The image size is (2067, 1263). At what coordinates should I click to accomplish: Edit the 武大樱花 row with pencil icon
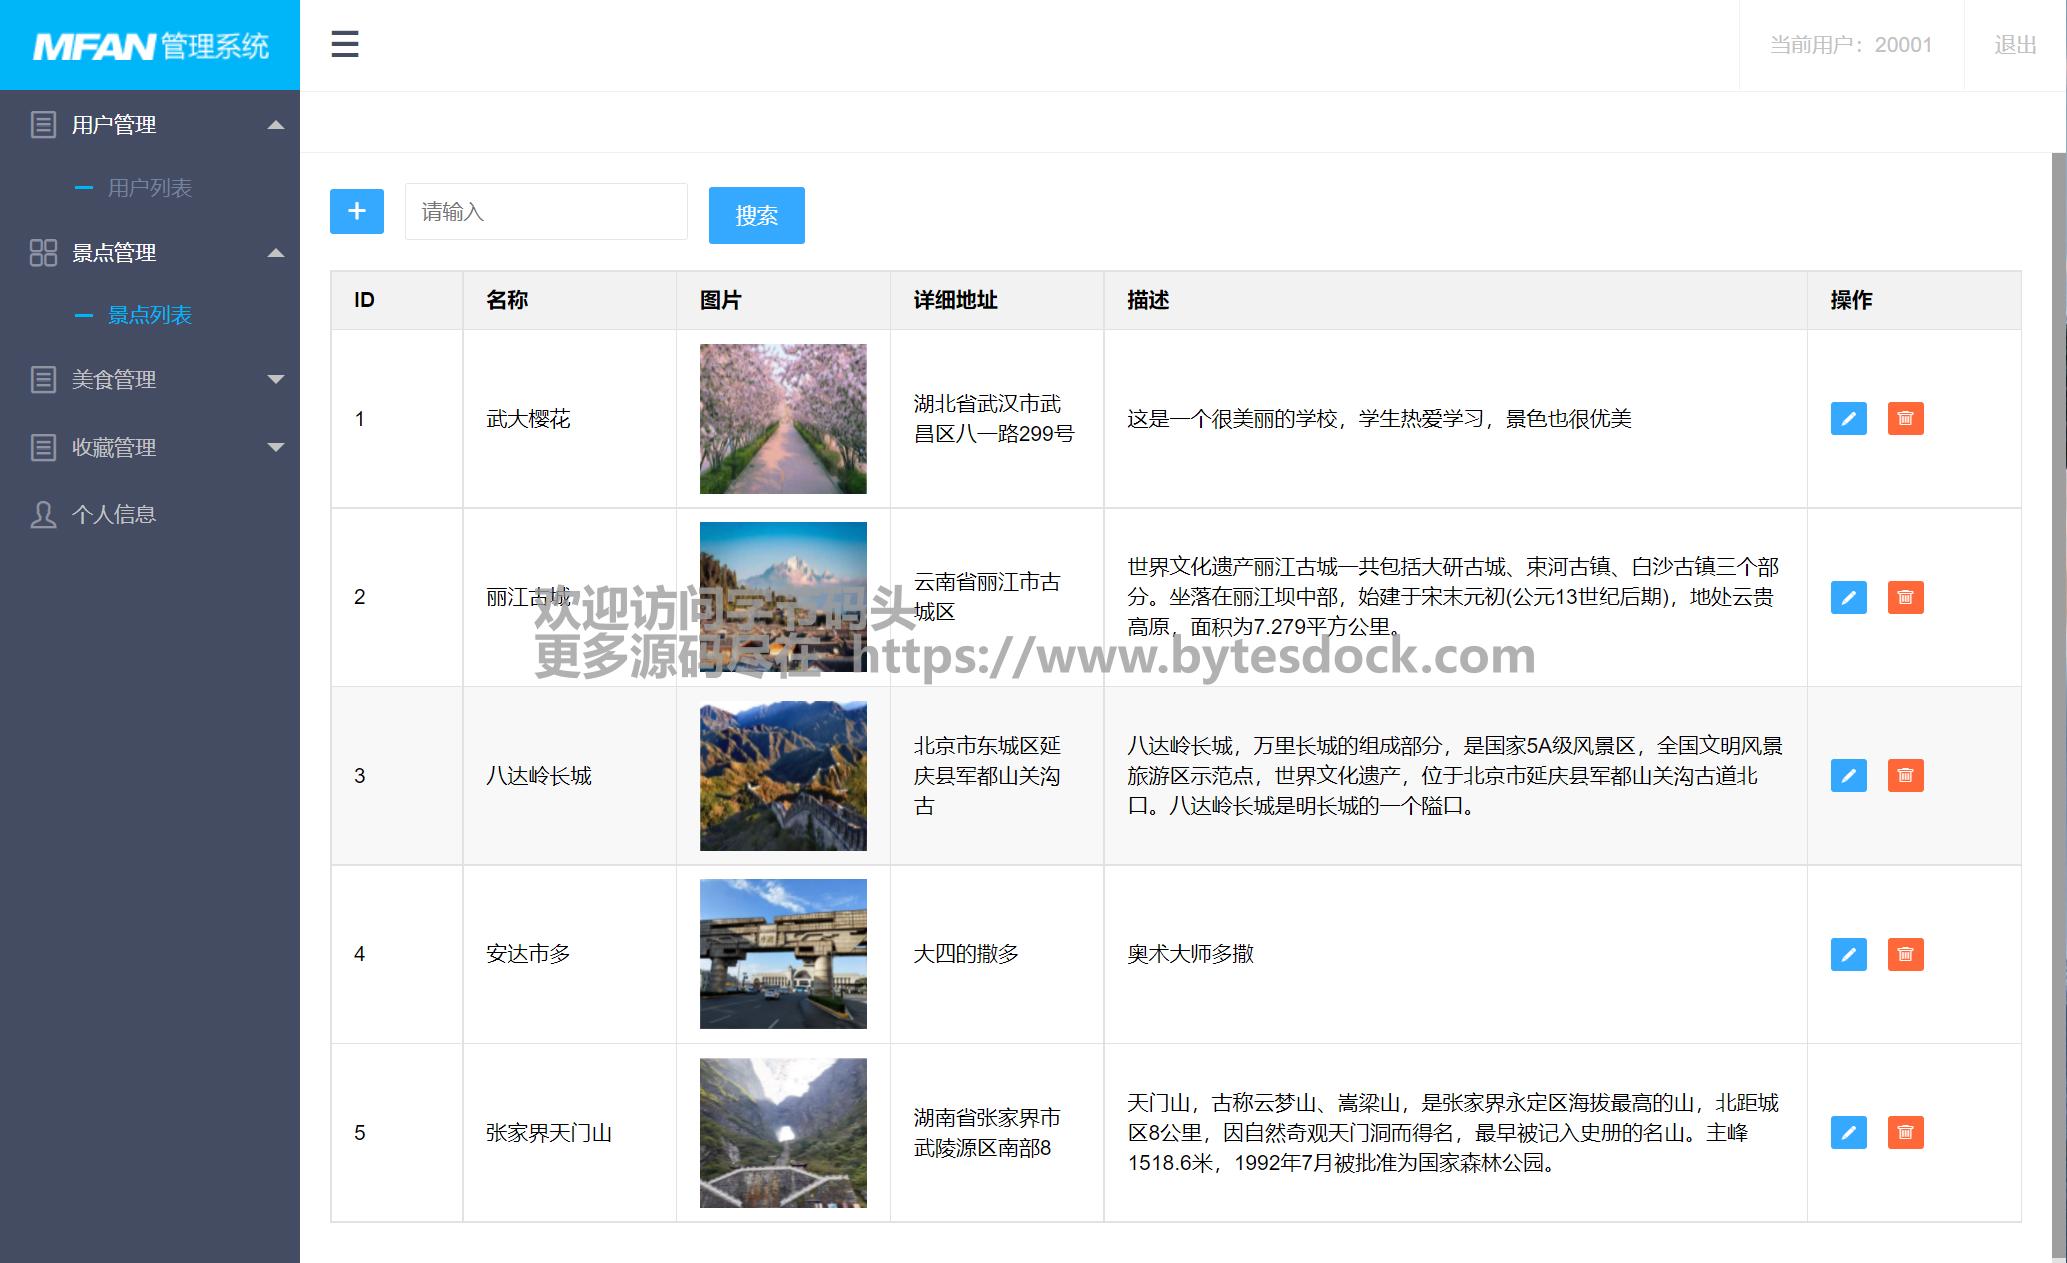tap(1848, 419)
